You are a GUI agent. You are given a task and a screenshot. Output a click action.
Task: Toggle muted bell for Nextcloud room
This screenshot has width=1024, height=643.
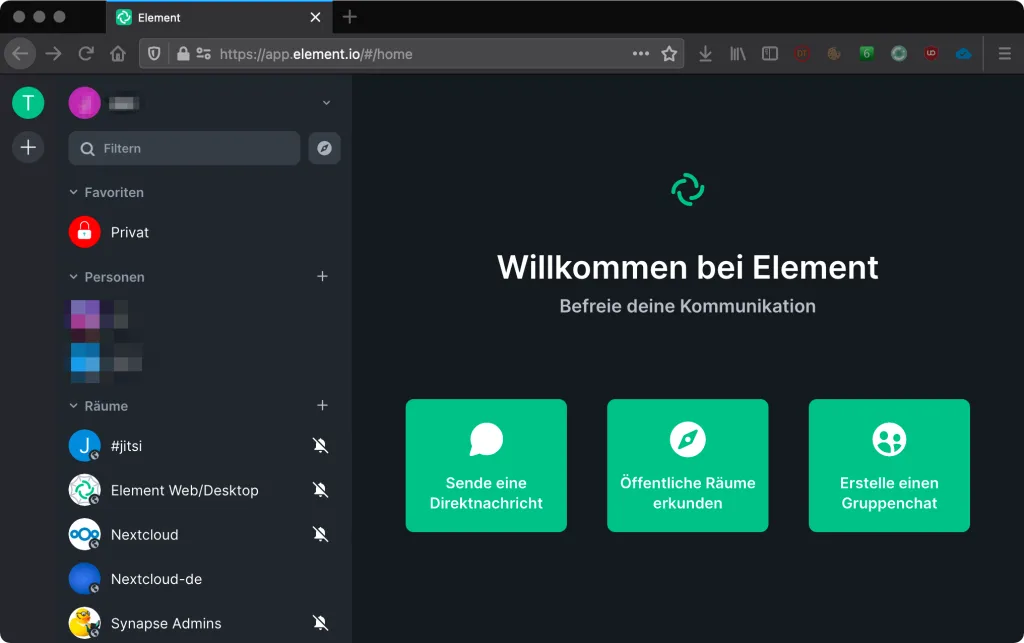click(x=320, y=535)
